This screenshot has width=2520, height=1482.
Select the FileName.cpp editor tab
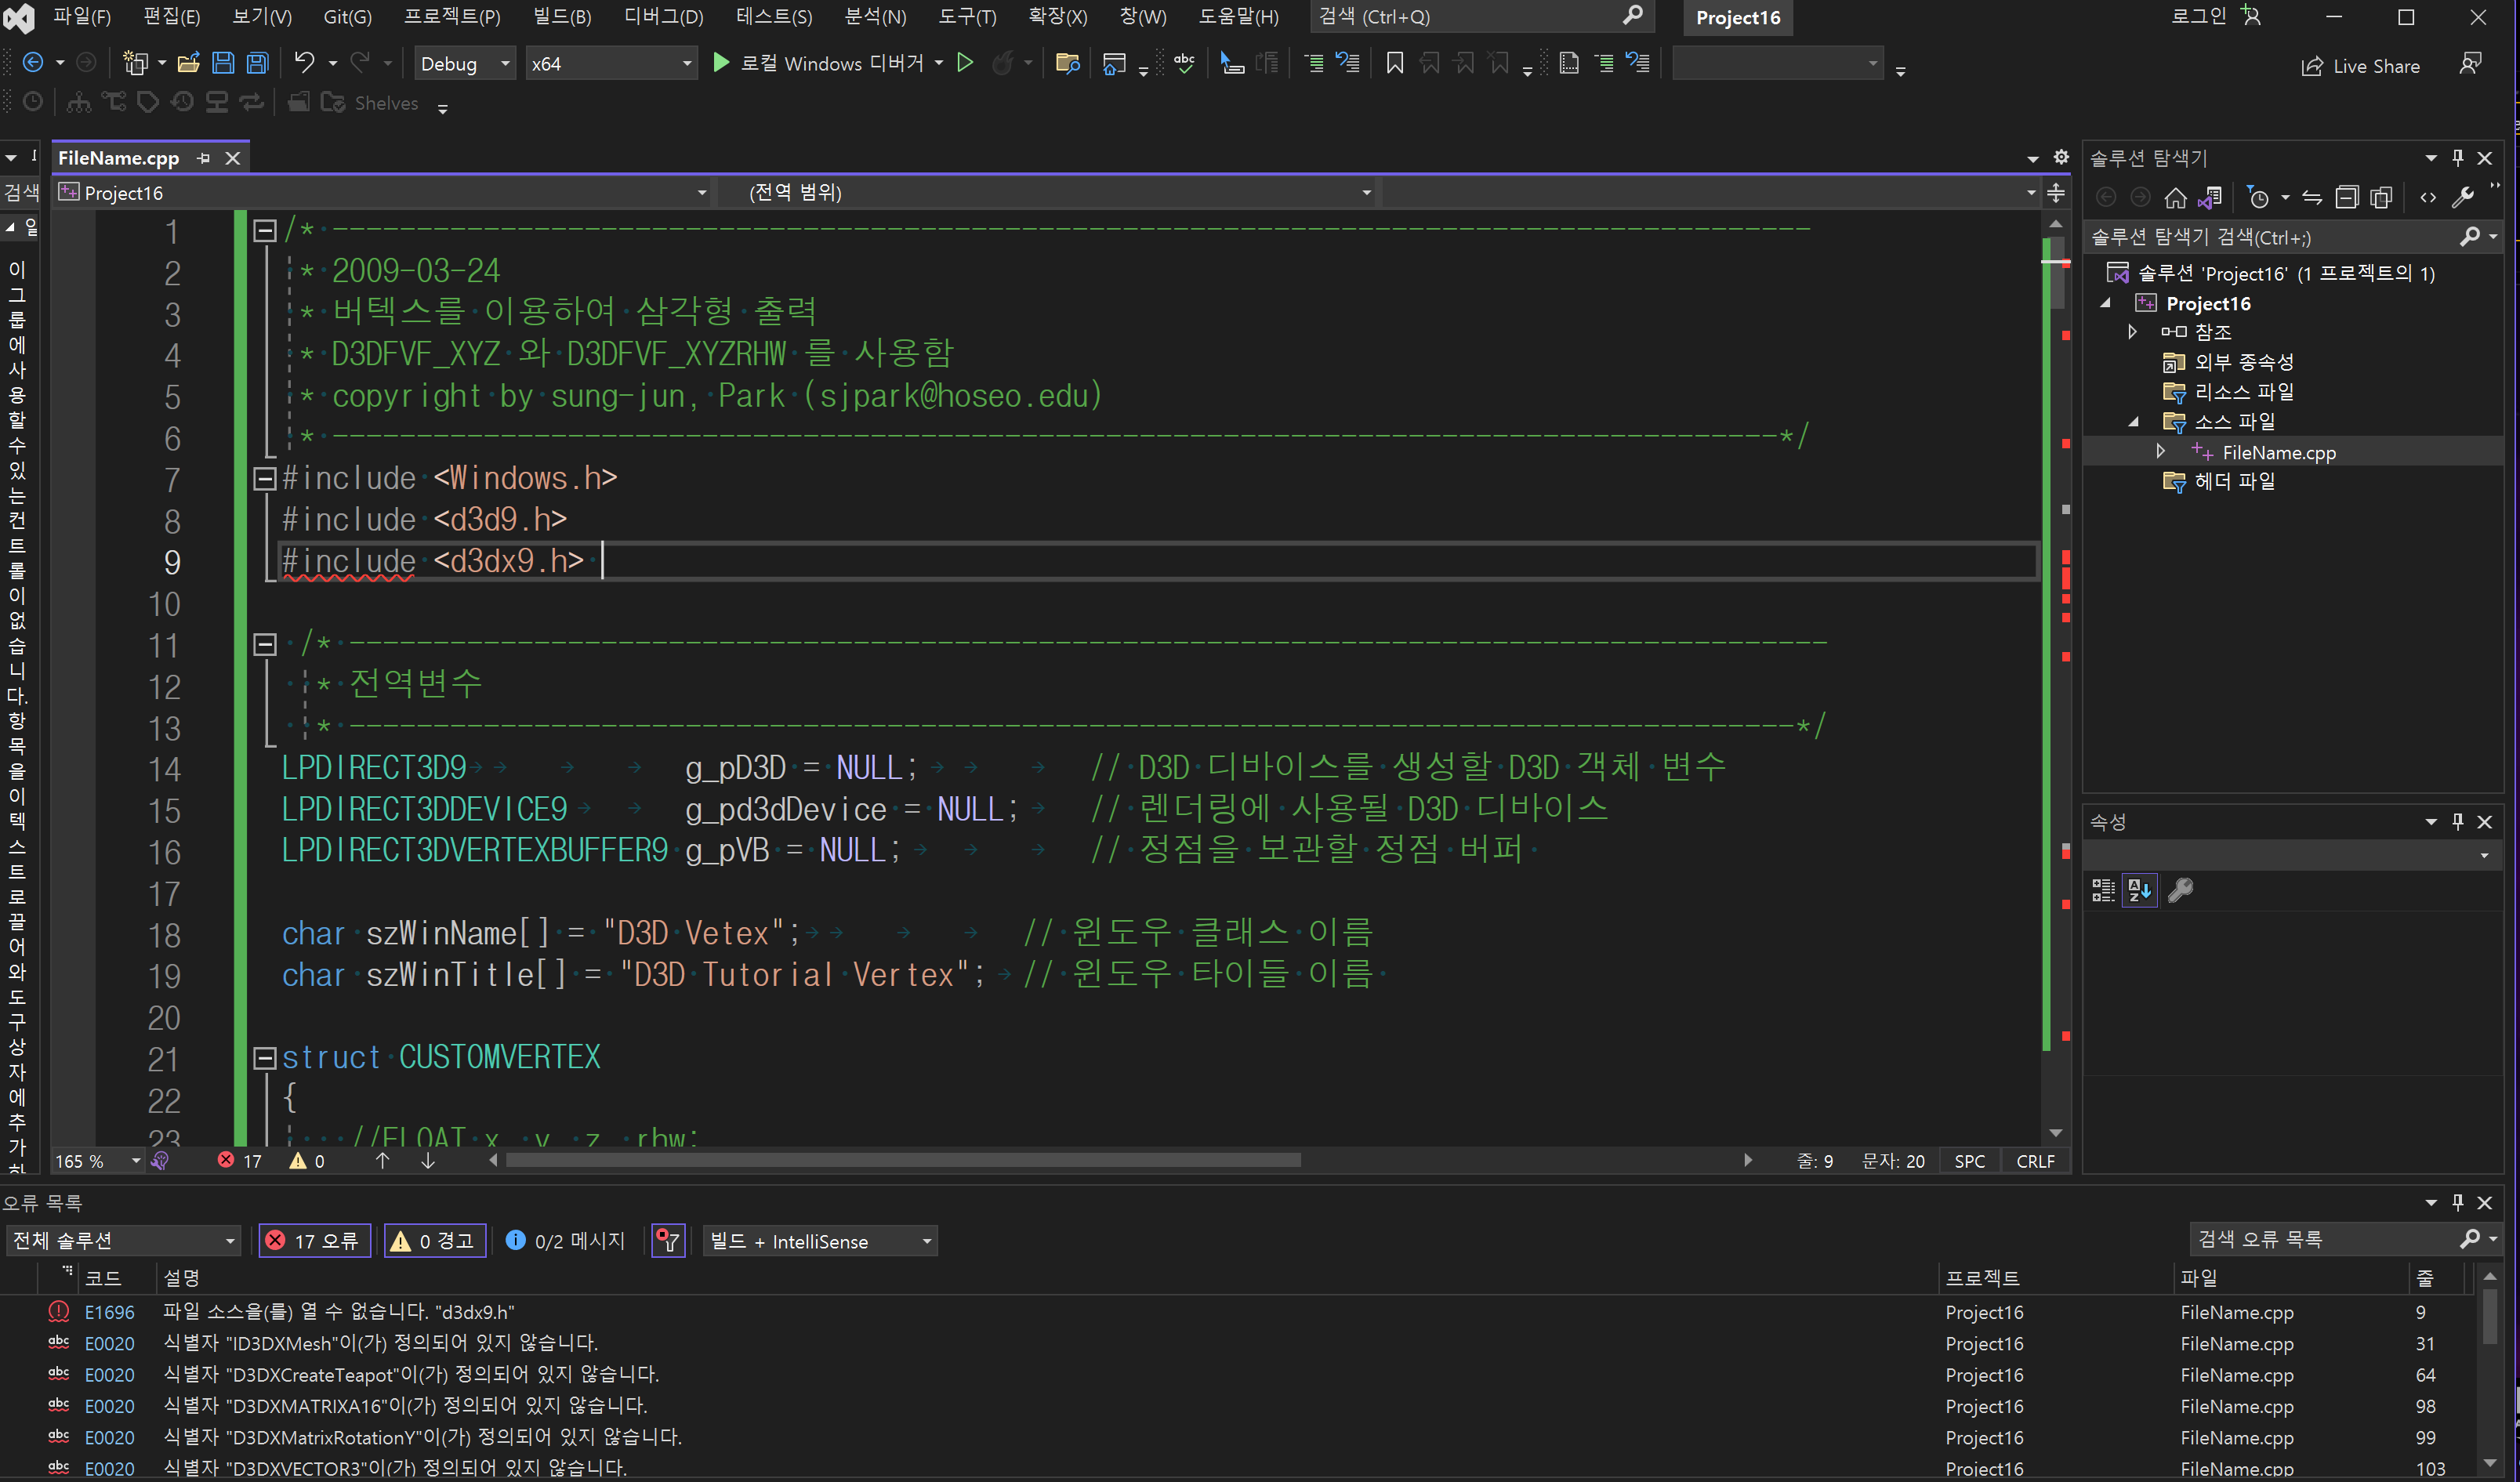pyautogui.click(x=119, y=158)
